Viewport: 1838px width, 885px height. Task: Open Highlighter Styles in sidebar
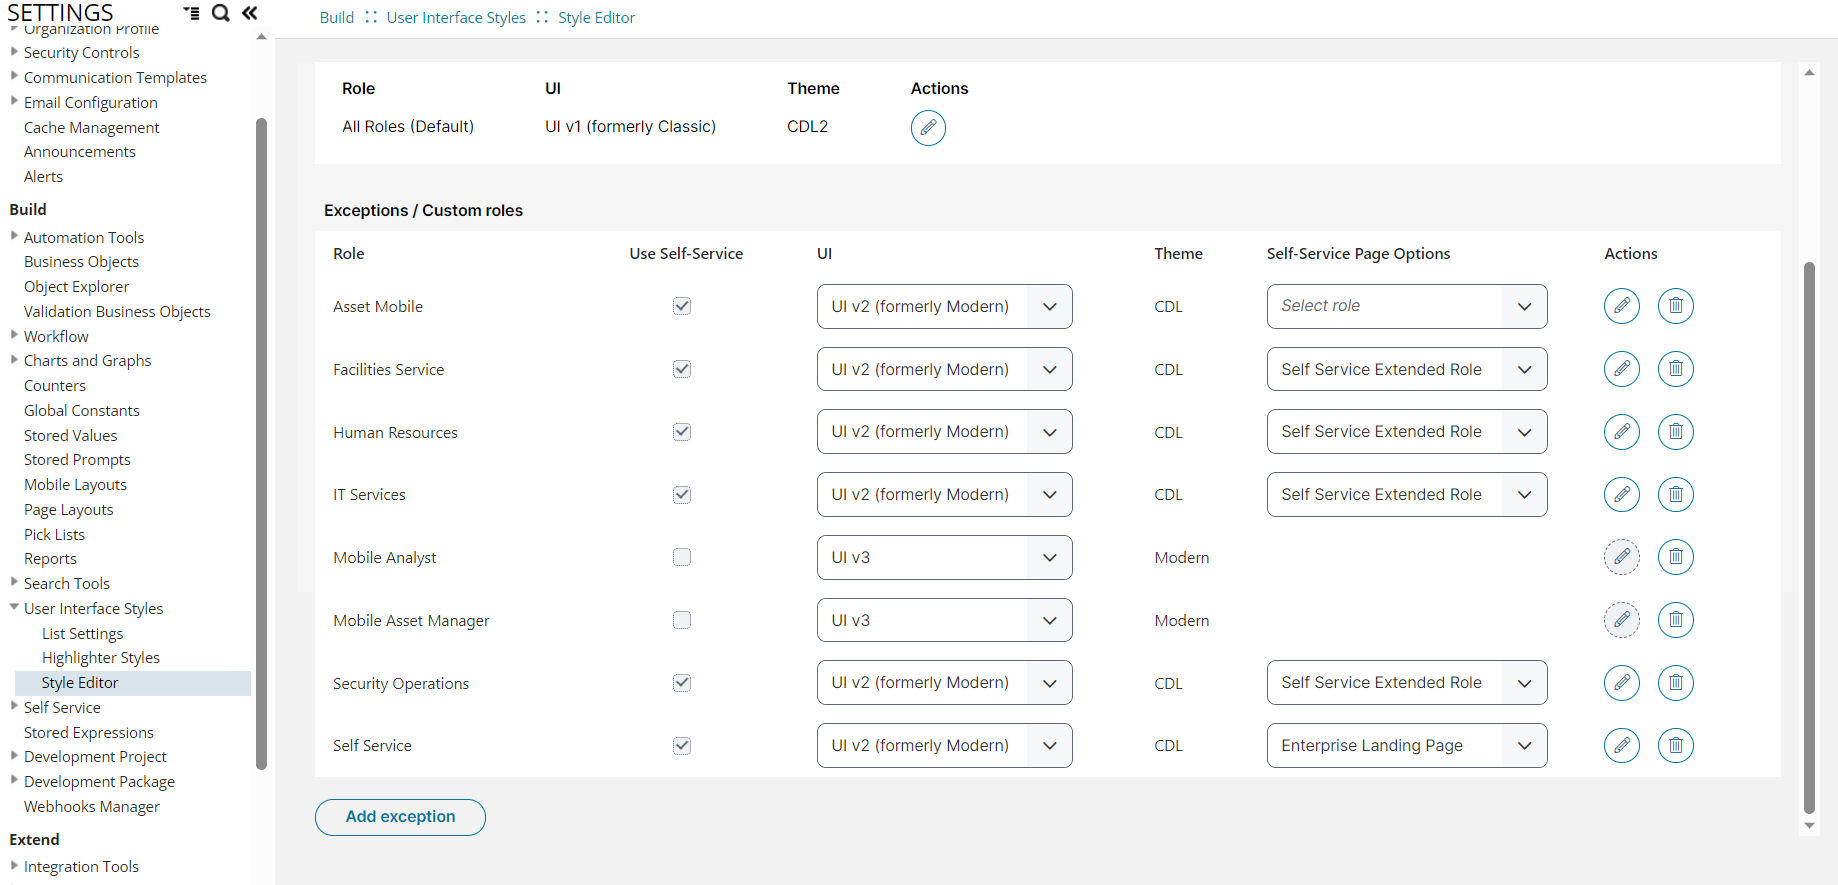click(101, 658)
